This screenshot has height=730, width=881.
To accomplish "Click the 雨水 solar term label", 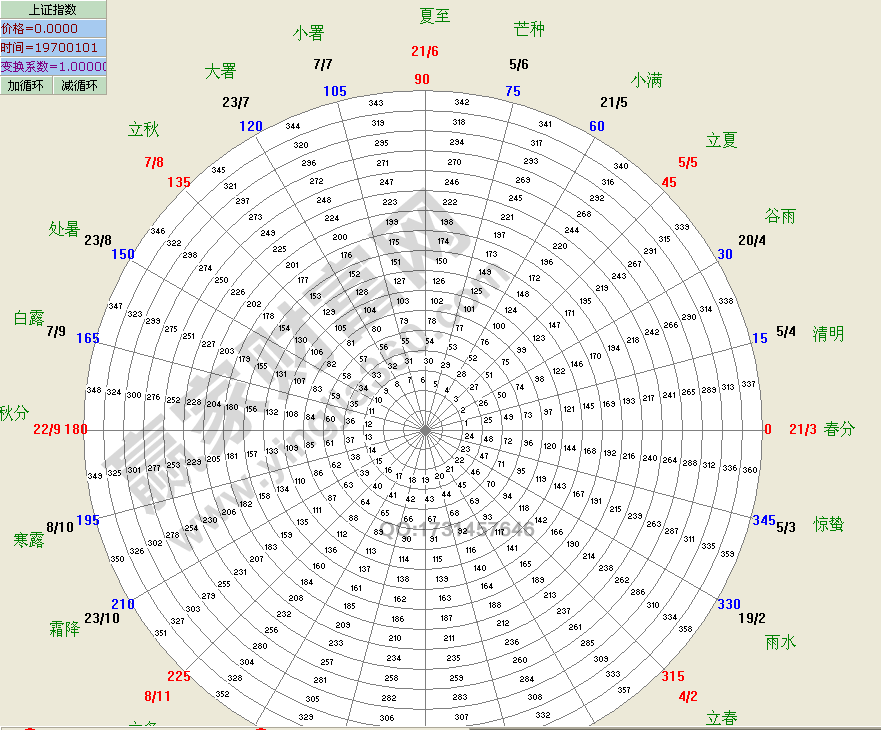I will (781, 642).
